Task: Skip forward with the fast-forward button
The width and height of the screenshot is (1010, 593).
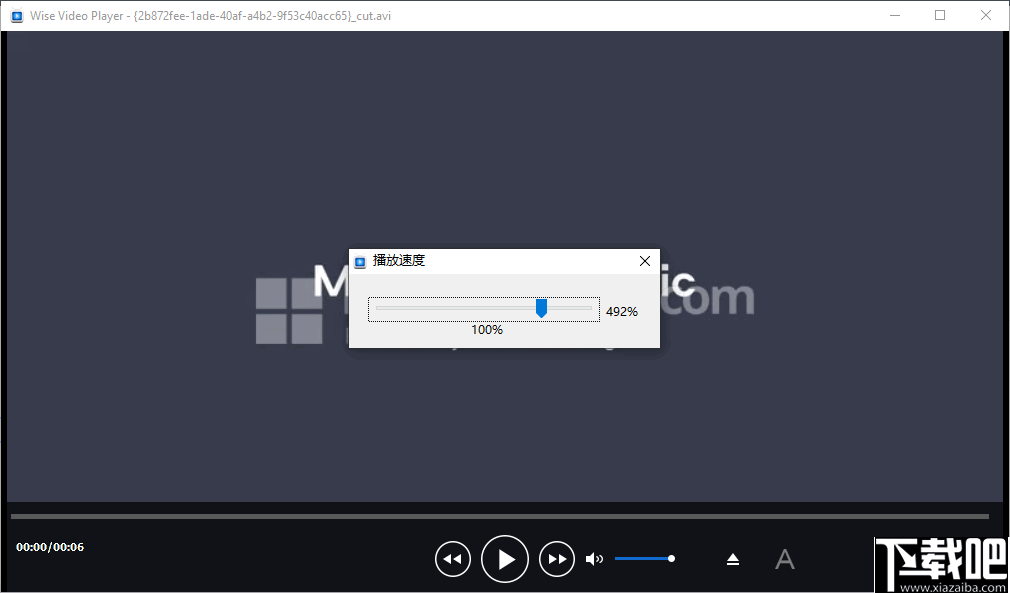Action: click(x=557, y=559)
